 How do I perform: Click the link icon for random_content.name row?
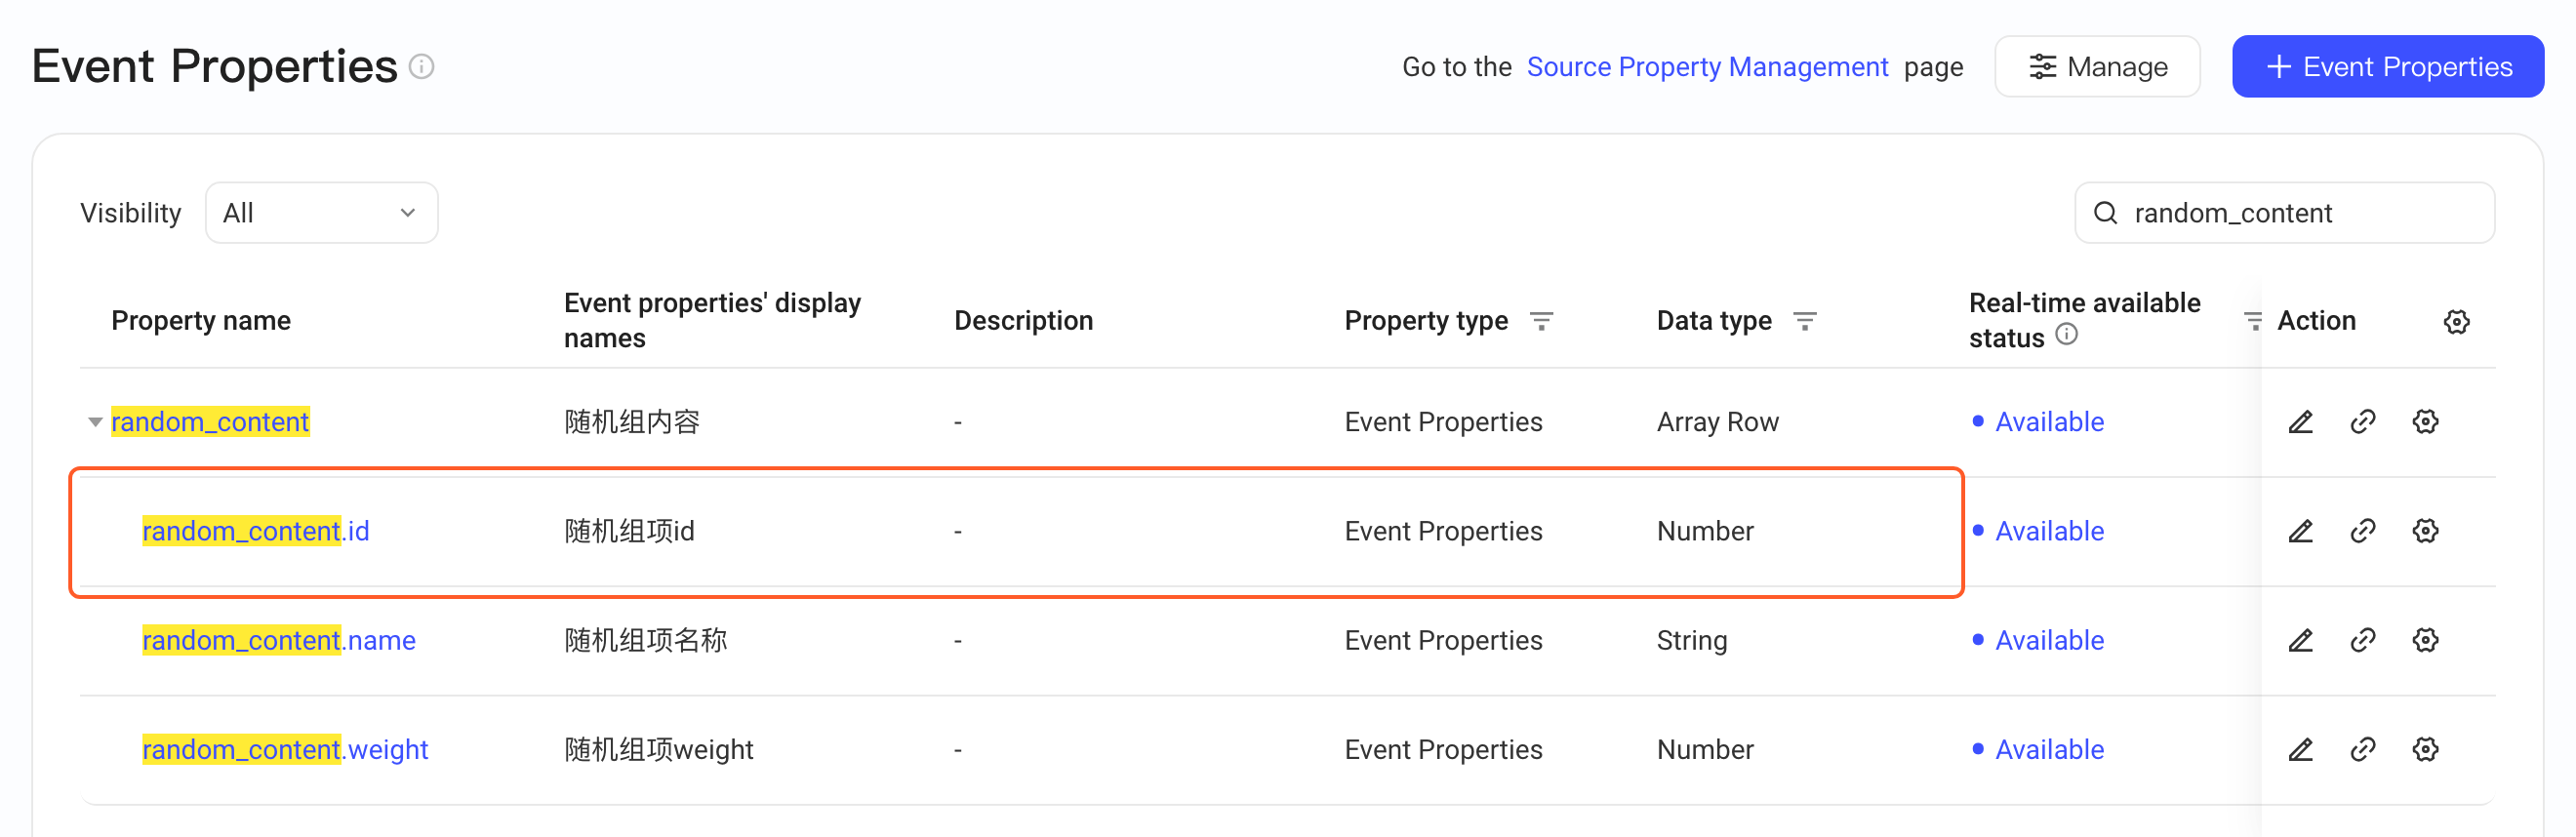click(x=2362, y=640)
